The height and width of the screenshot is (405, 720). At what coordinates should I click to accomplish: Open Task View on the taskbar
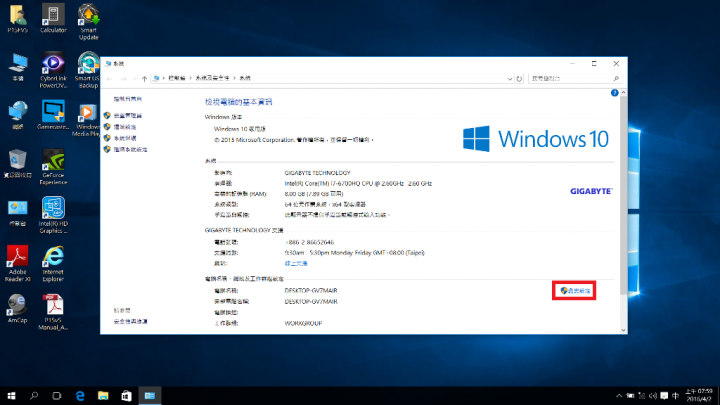[x=57, y=395]
